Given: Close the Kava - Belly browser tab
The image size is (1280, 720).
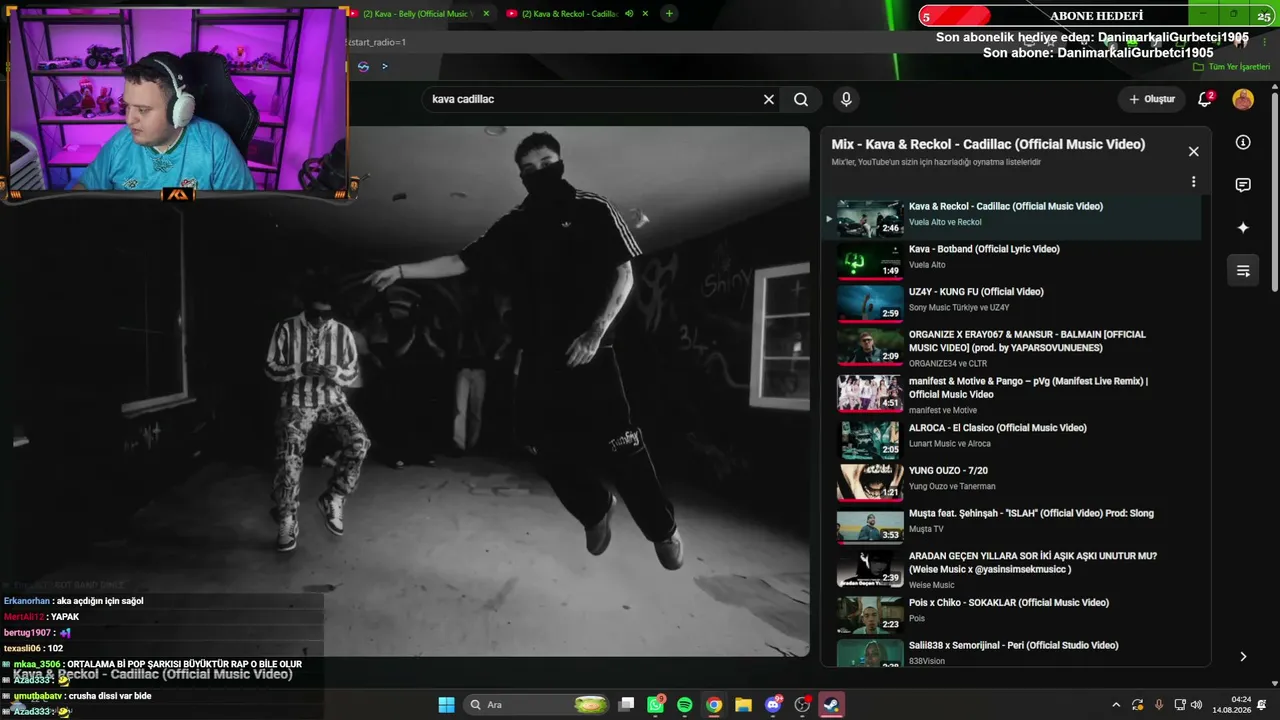Looking at the screenshot, I should tap(486, 14).
